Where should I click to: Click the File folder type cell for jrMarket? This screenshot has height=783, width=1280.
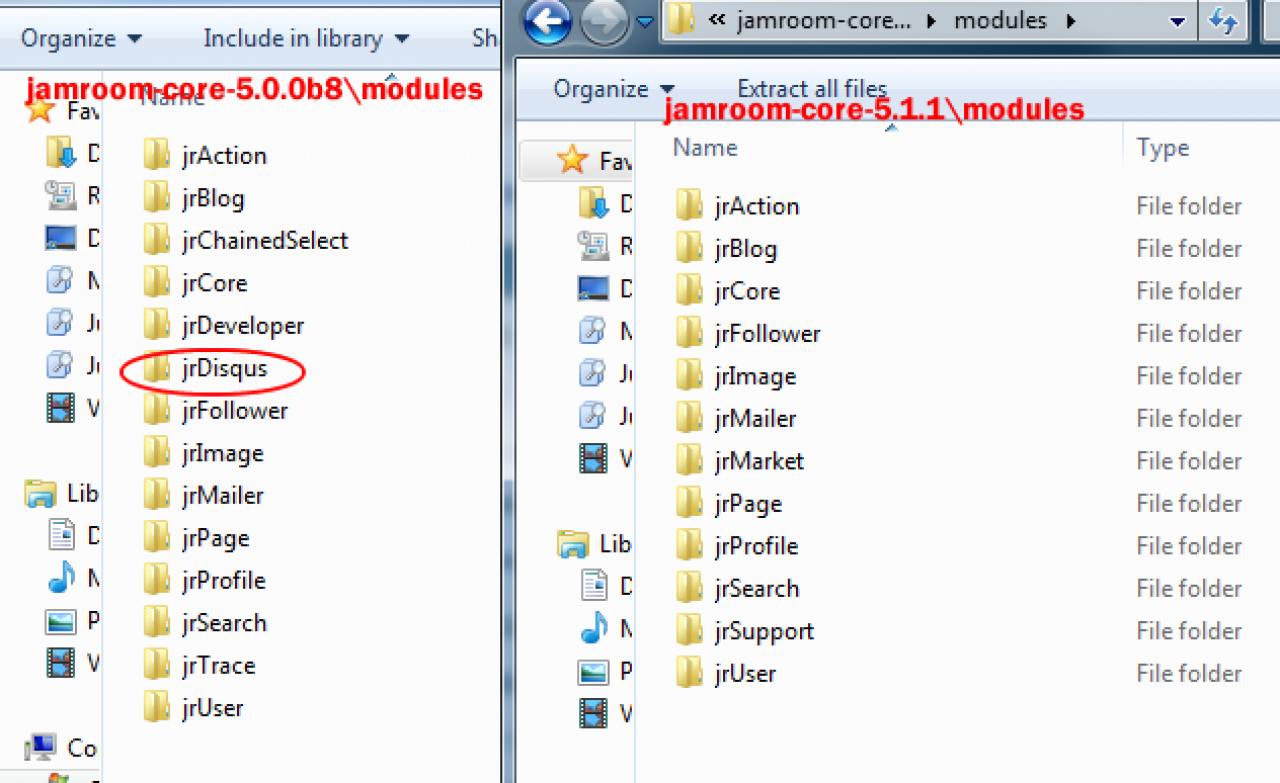tap(1189, 461)
